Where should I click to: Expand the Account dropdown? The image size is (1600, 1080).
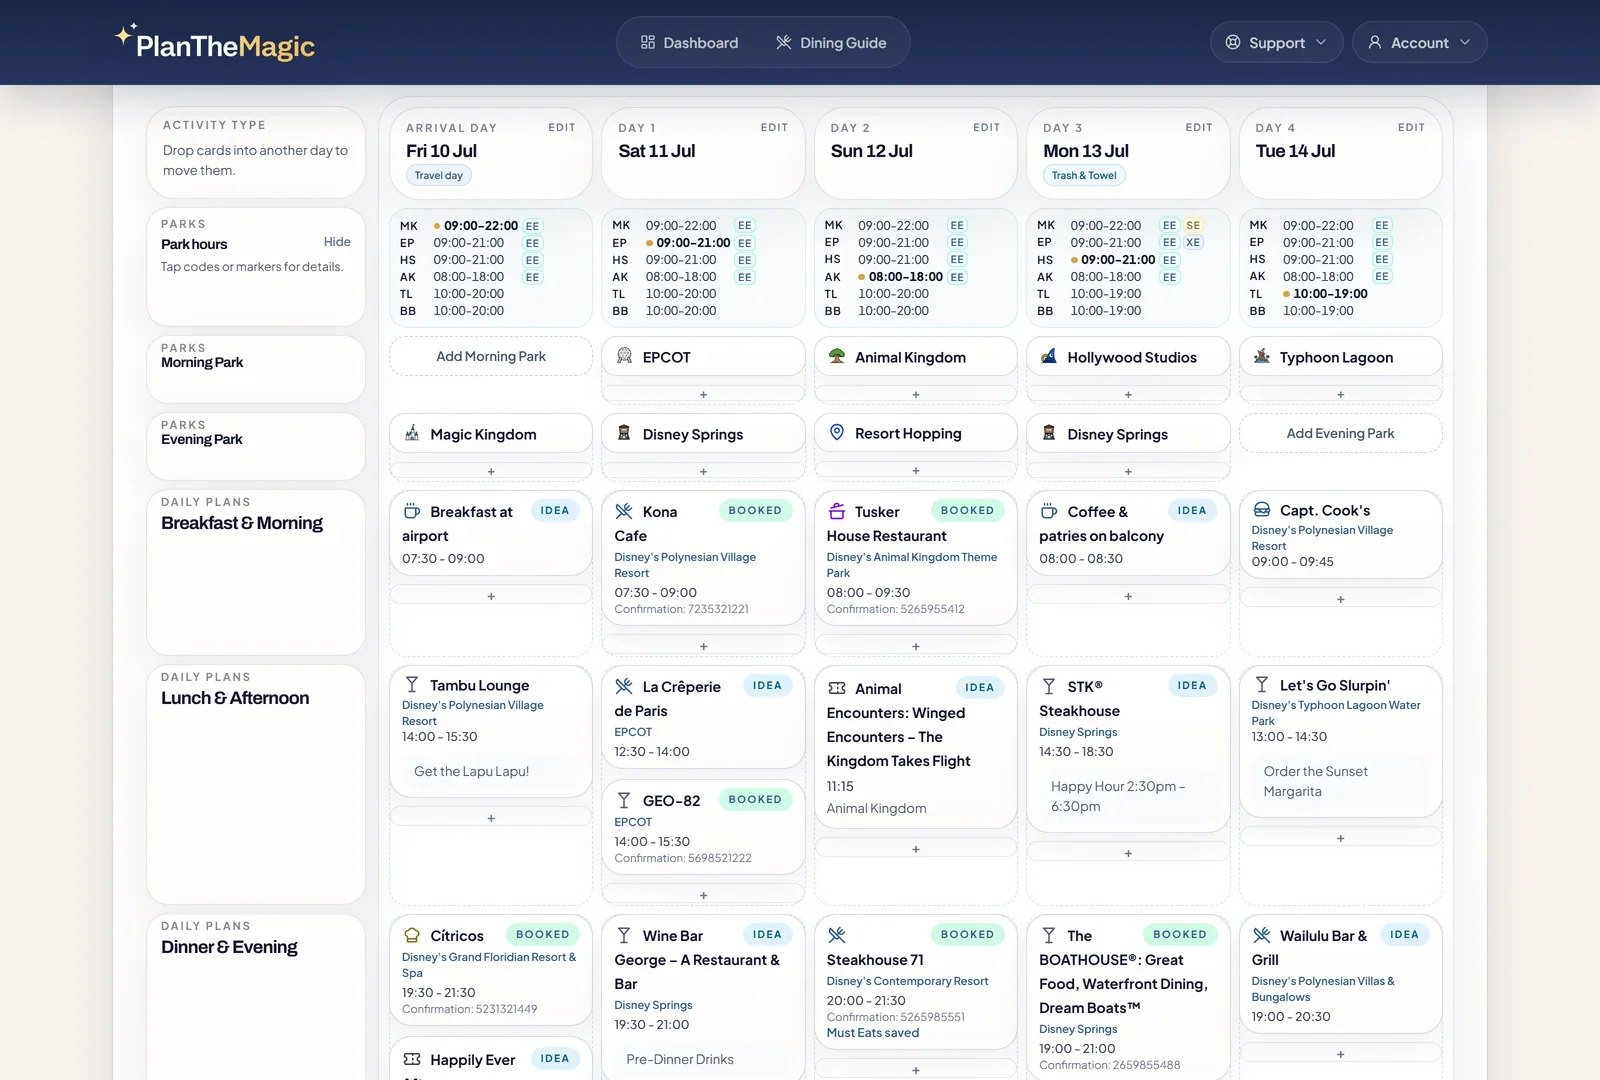[x=1419, y=43]
